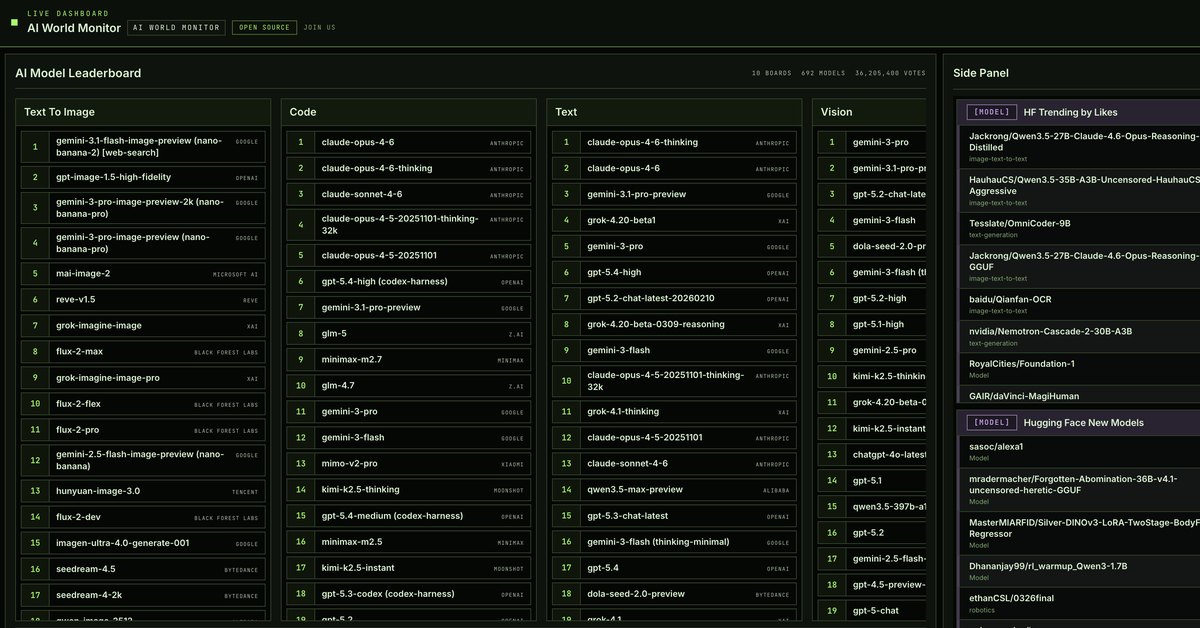Open gpt-5.4-medium (codex-harness) entry
The height and width of the screenshot is (628, 1200).
coord(409,516)
